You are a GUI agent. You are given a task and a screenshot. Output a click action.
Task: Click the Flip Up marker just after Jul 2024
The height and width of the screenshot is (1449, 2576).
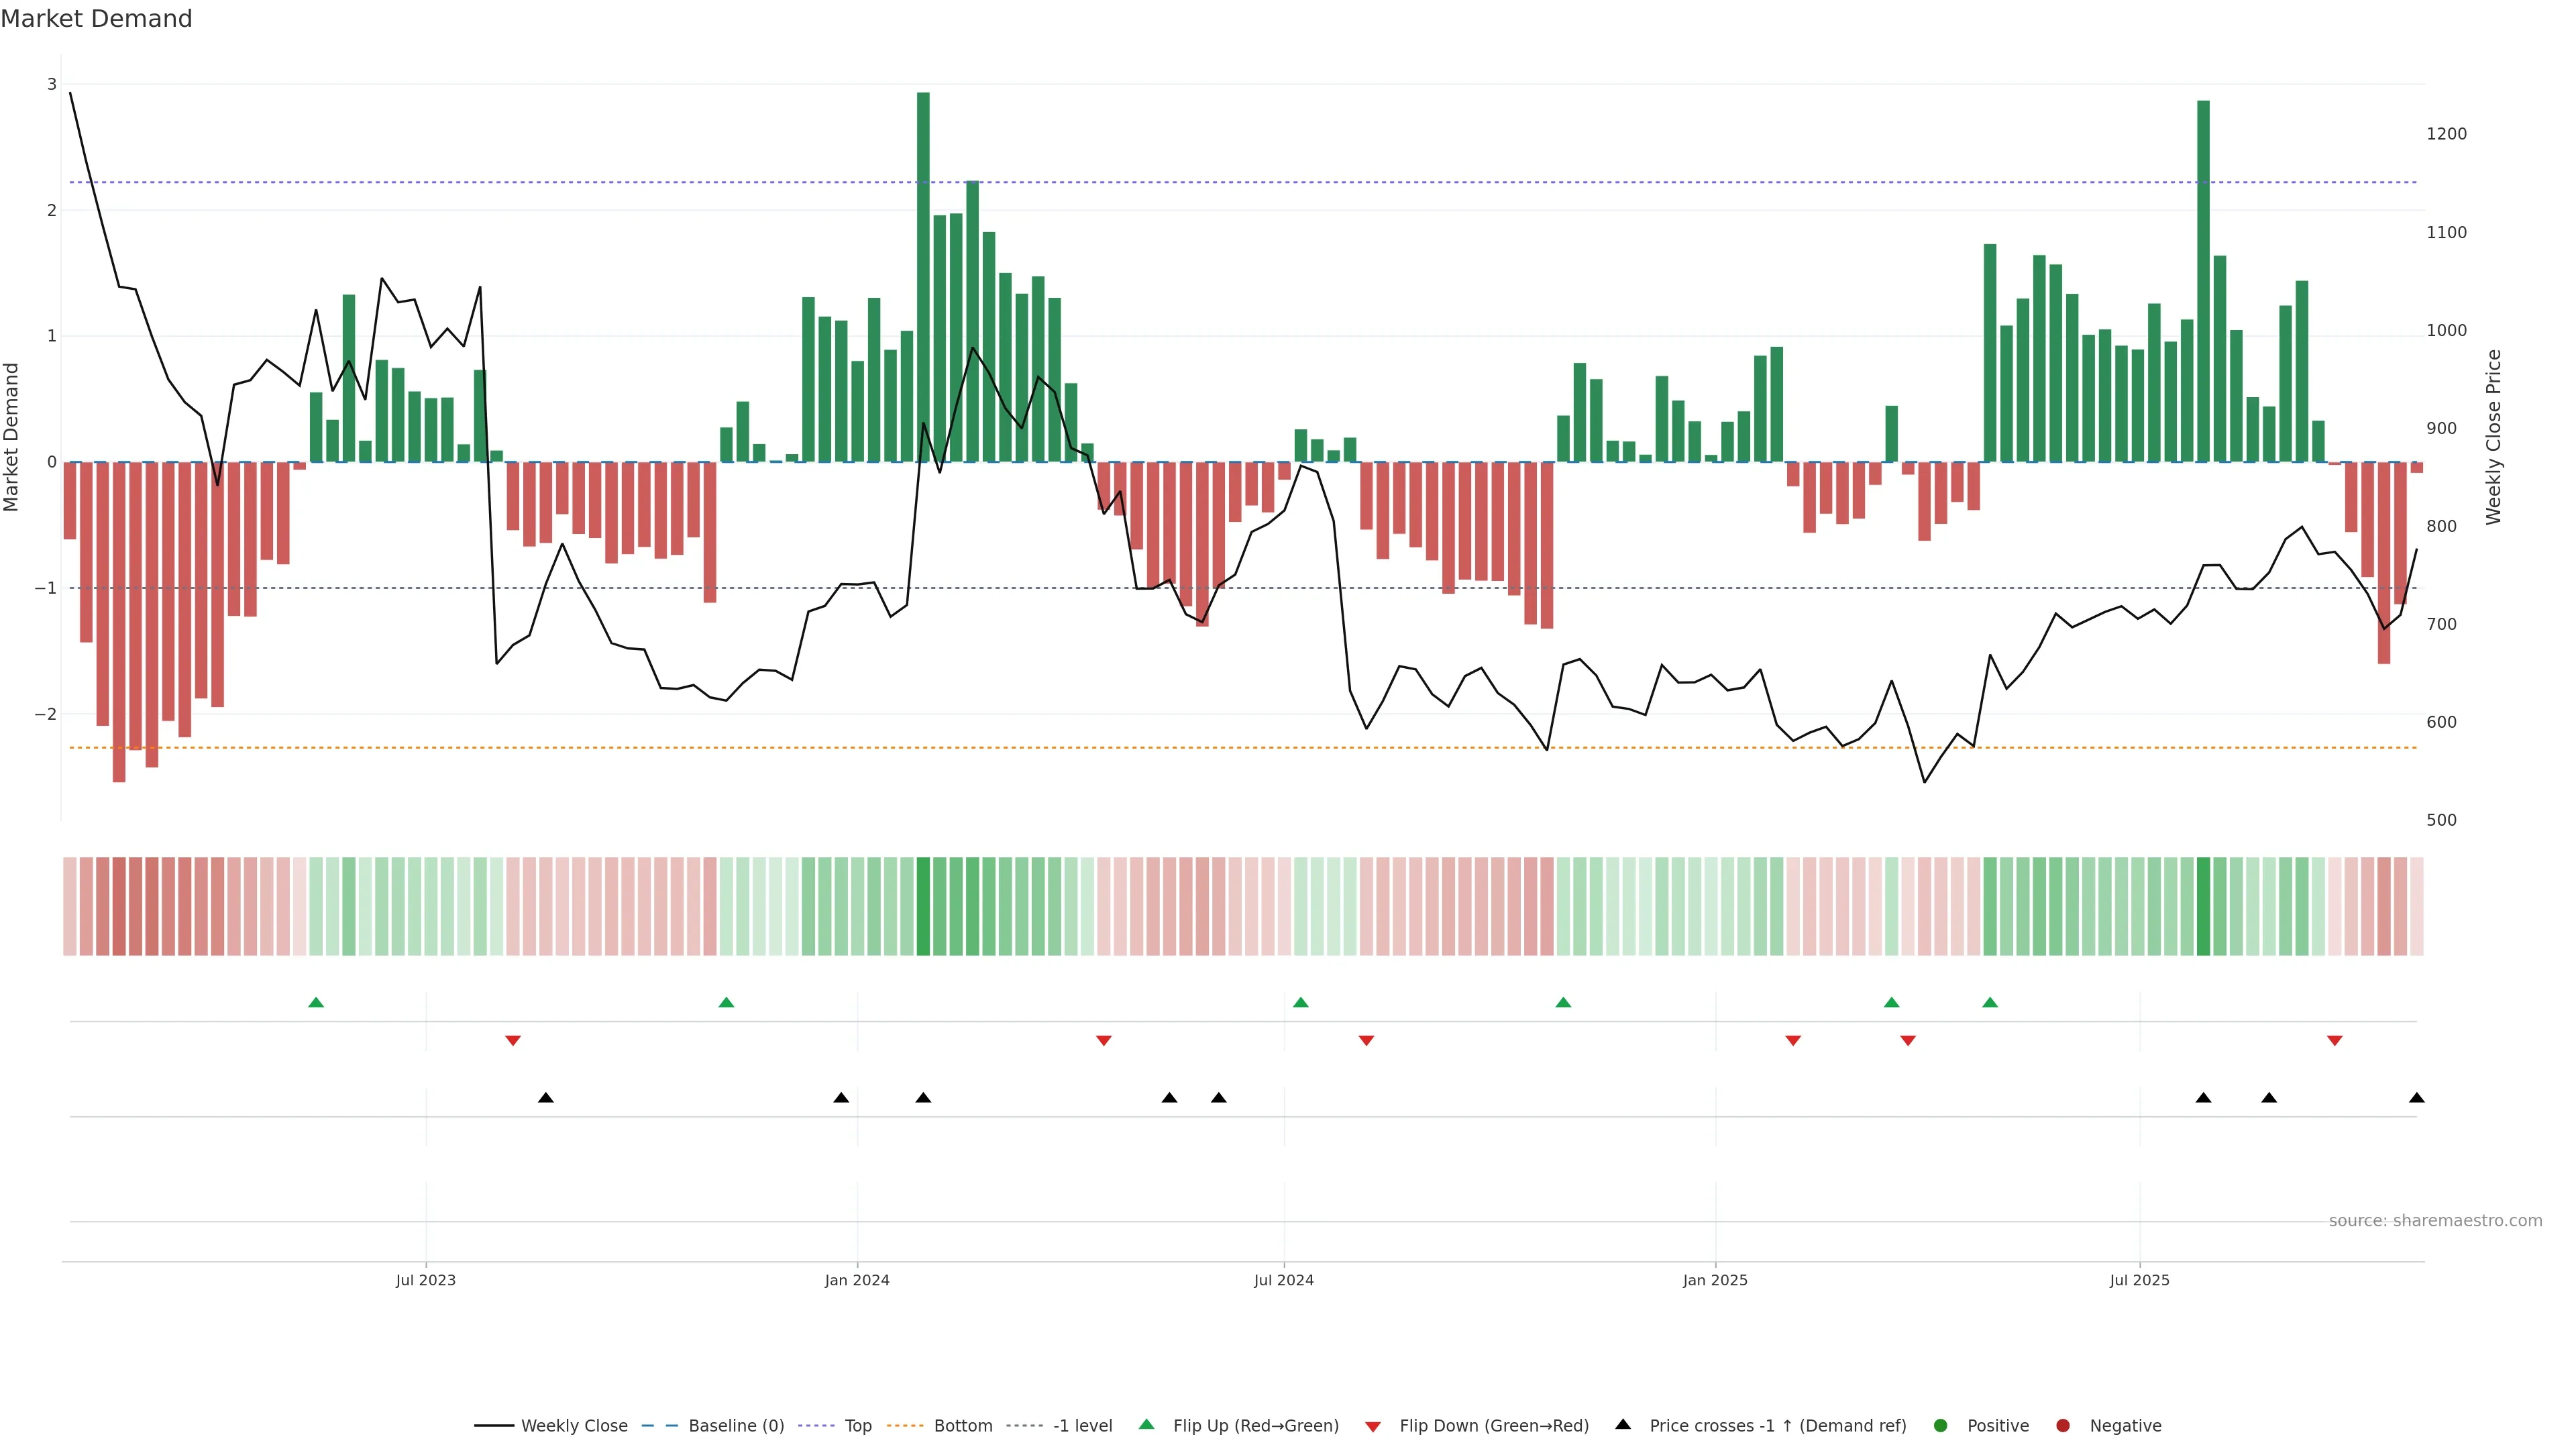[x=1300, y=1002]
